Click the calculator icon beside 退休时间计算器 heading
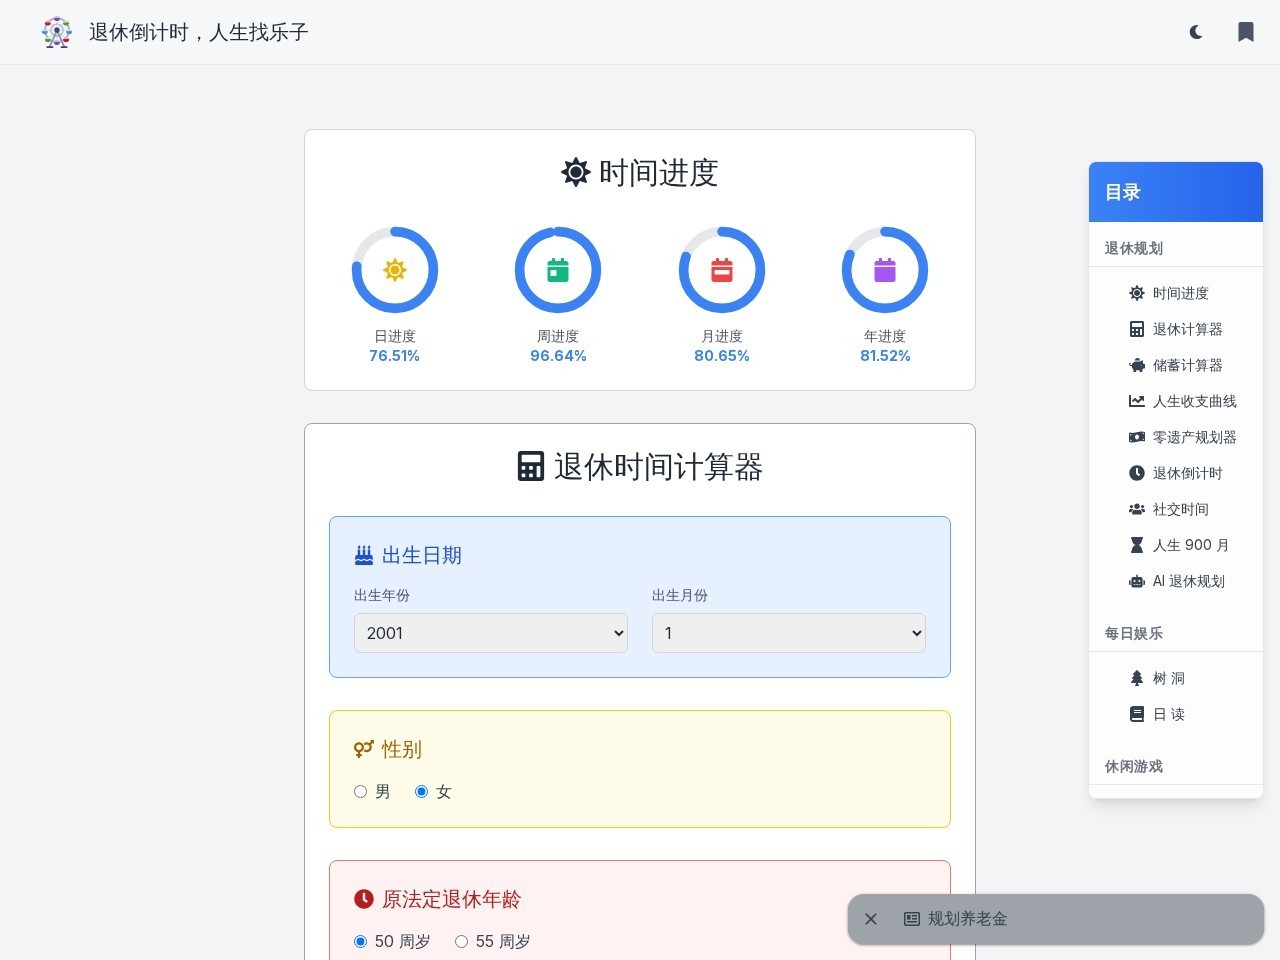 531,466
